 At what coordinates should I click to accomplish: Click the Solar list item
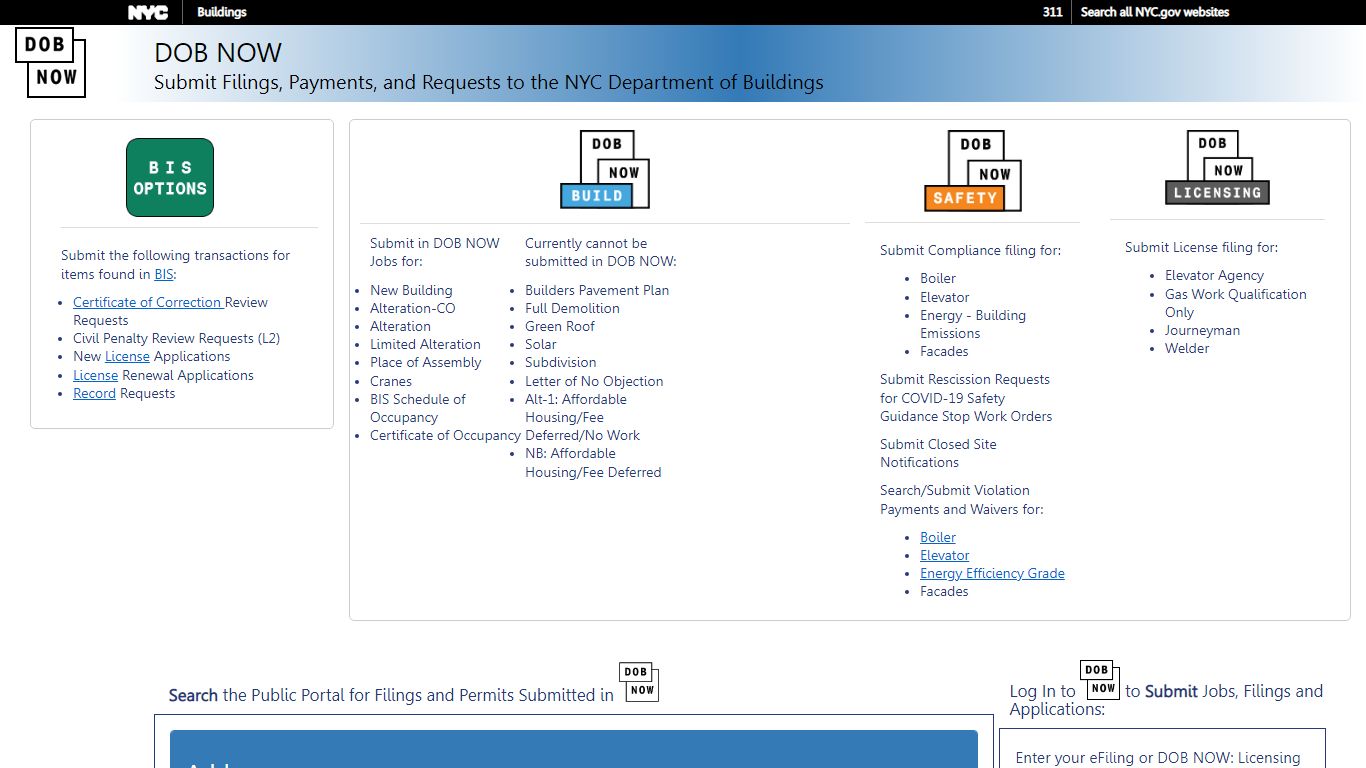pyautogui.click(x=541, y=344)
